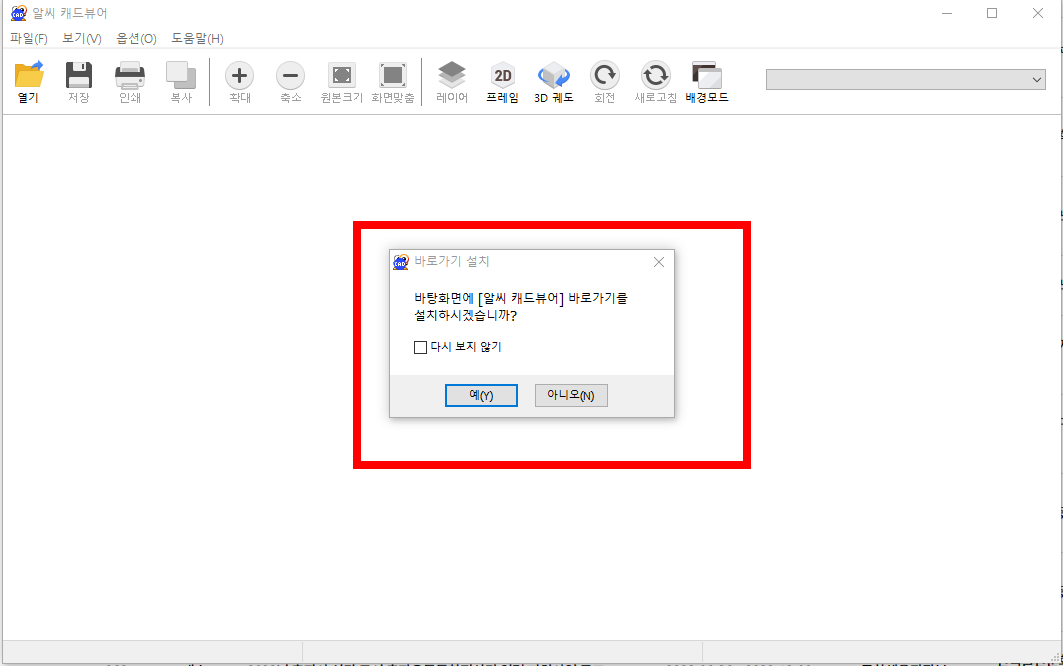Open the 파일 menu

tap(22, 38)
